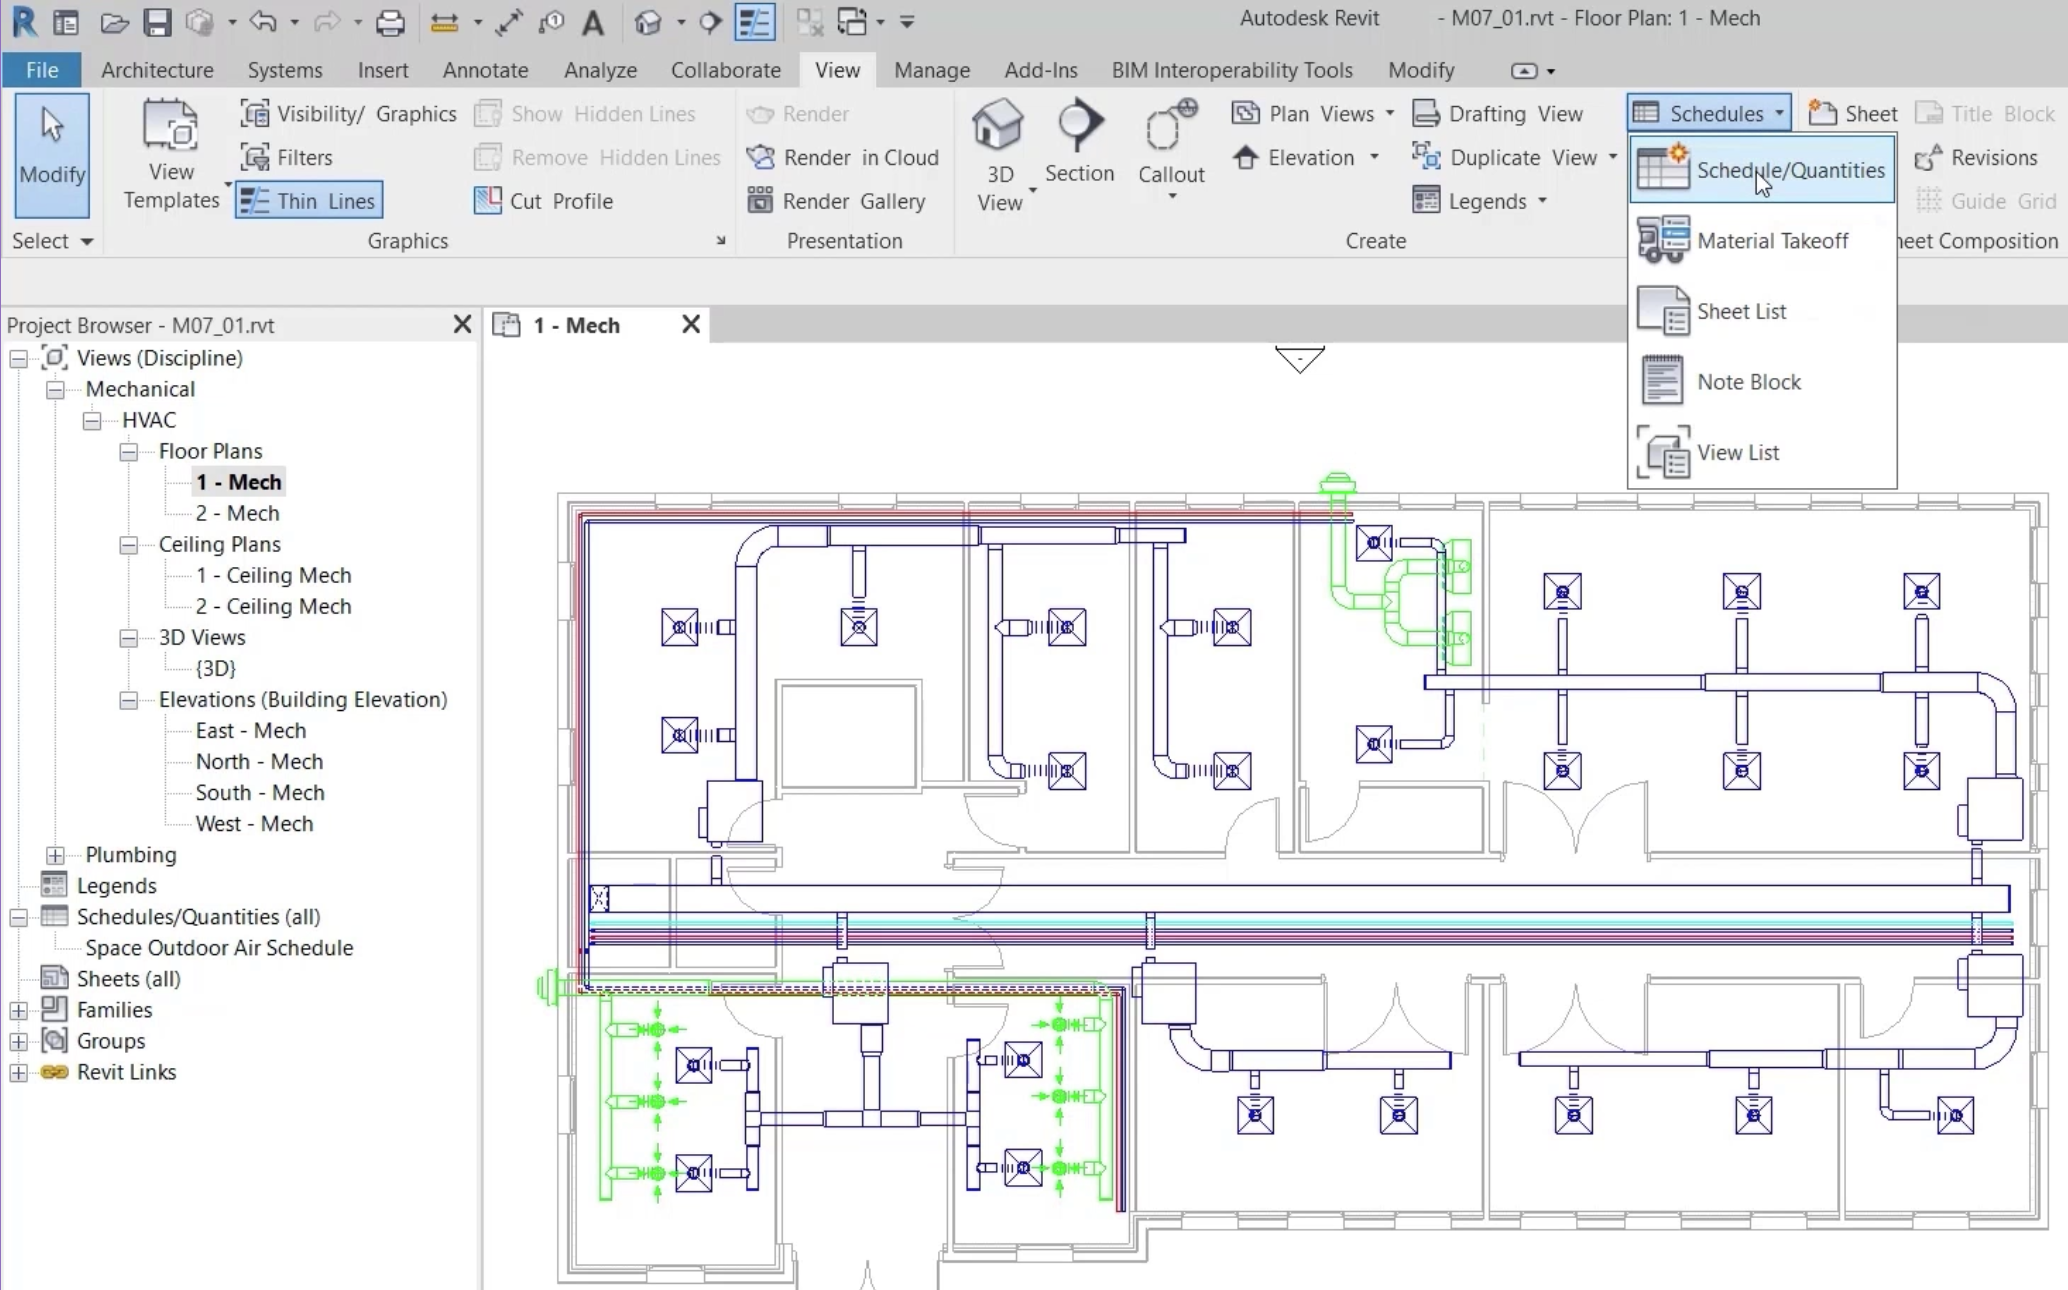The height and width of the screenshot is (1290, 2068).
Task: Switch to the Manage tab
Action: (x=932, y=70)
